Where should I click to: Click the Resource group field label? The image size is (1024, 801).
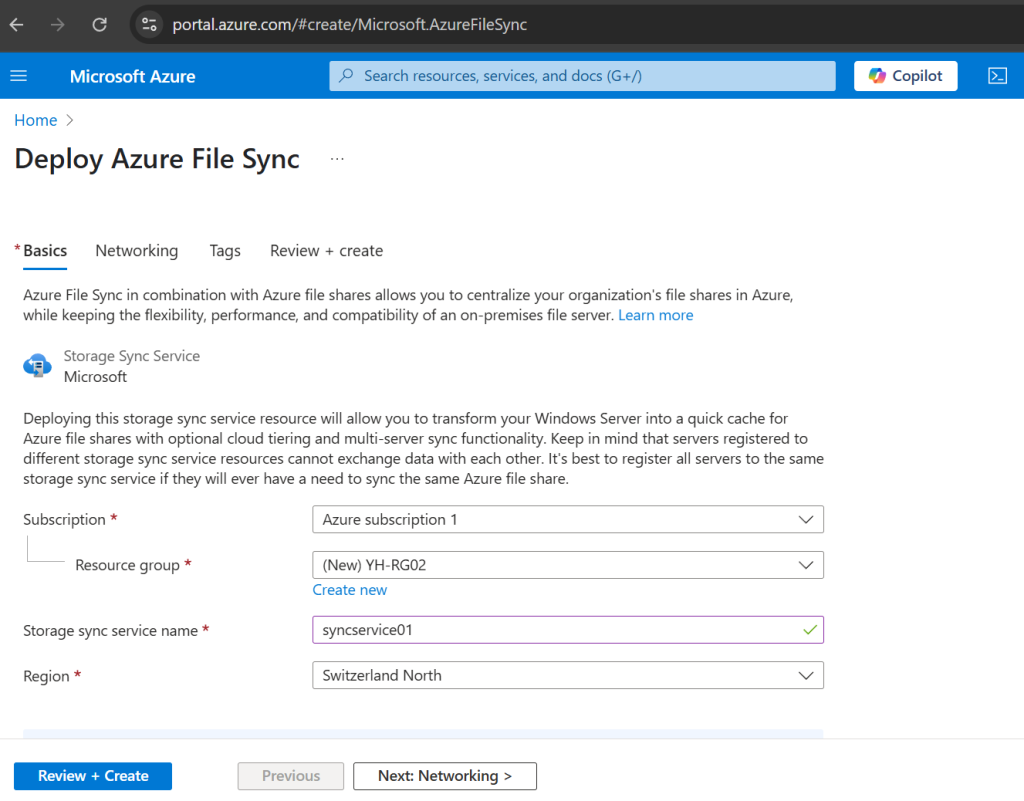tap(127, 565)
